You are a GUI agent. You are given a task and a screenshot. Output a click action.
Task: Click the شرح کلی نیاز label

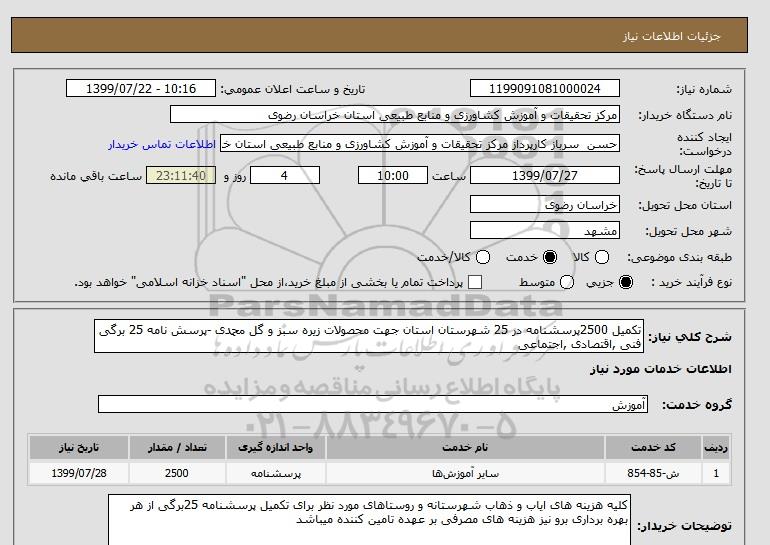(x=690, y=337)
